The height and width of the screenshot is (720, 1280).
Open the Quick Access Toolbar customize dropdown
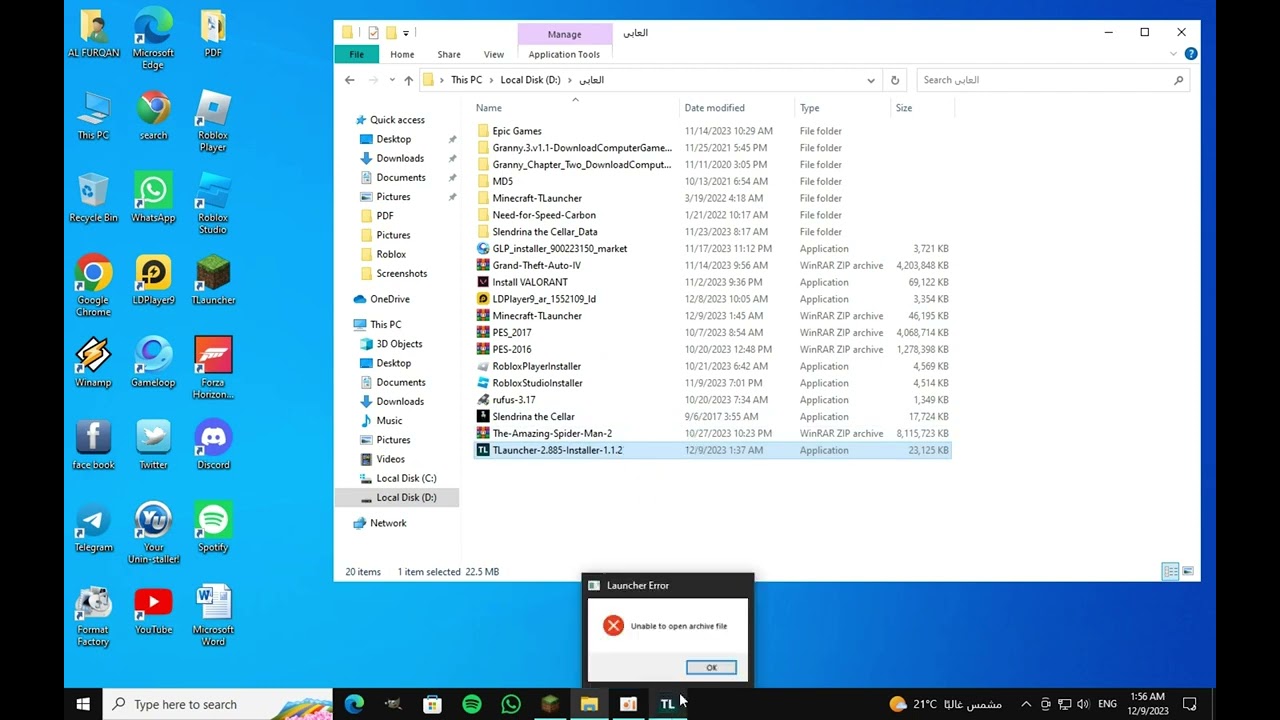(406, 33)
